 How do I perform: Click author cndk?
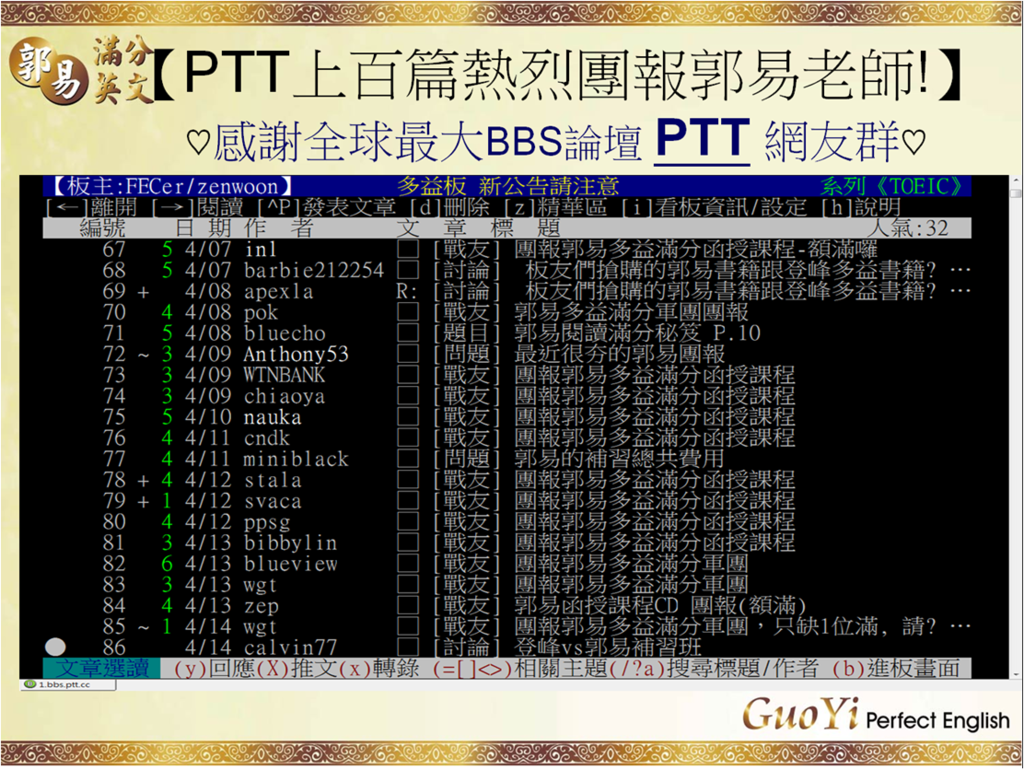266,438
